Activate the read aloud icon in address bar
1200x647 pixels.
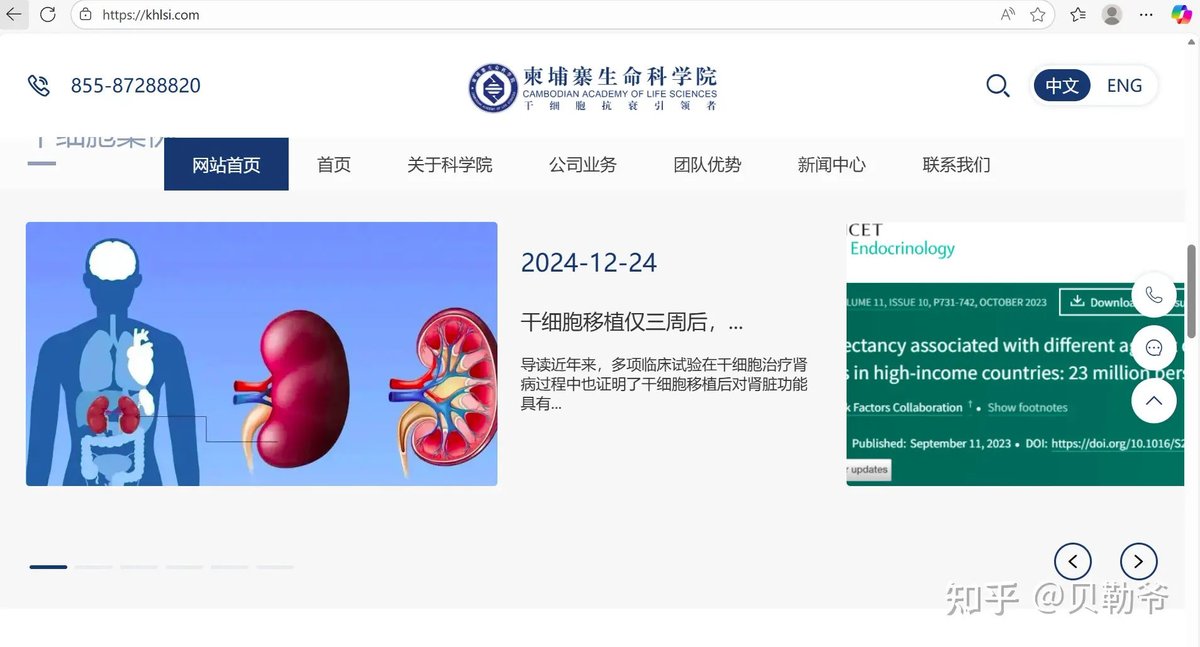click(x=1007, y=15)
